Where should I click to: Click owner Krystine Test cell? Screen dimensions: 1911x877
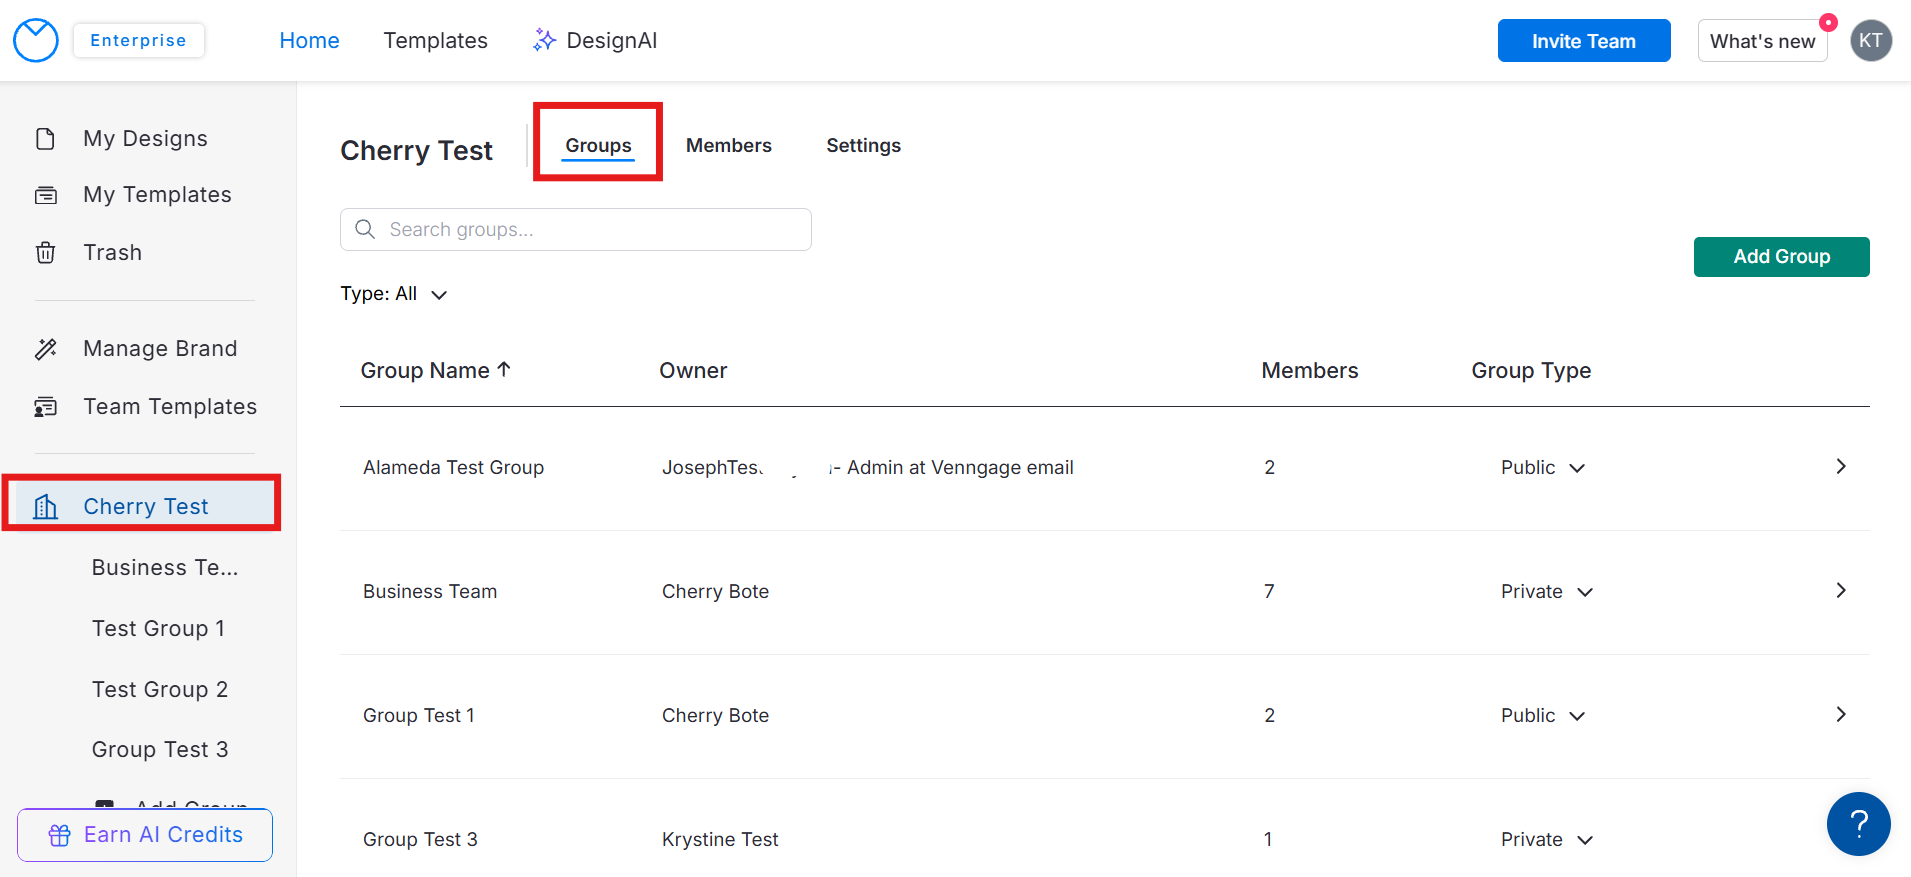tap(720, 839)
